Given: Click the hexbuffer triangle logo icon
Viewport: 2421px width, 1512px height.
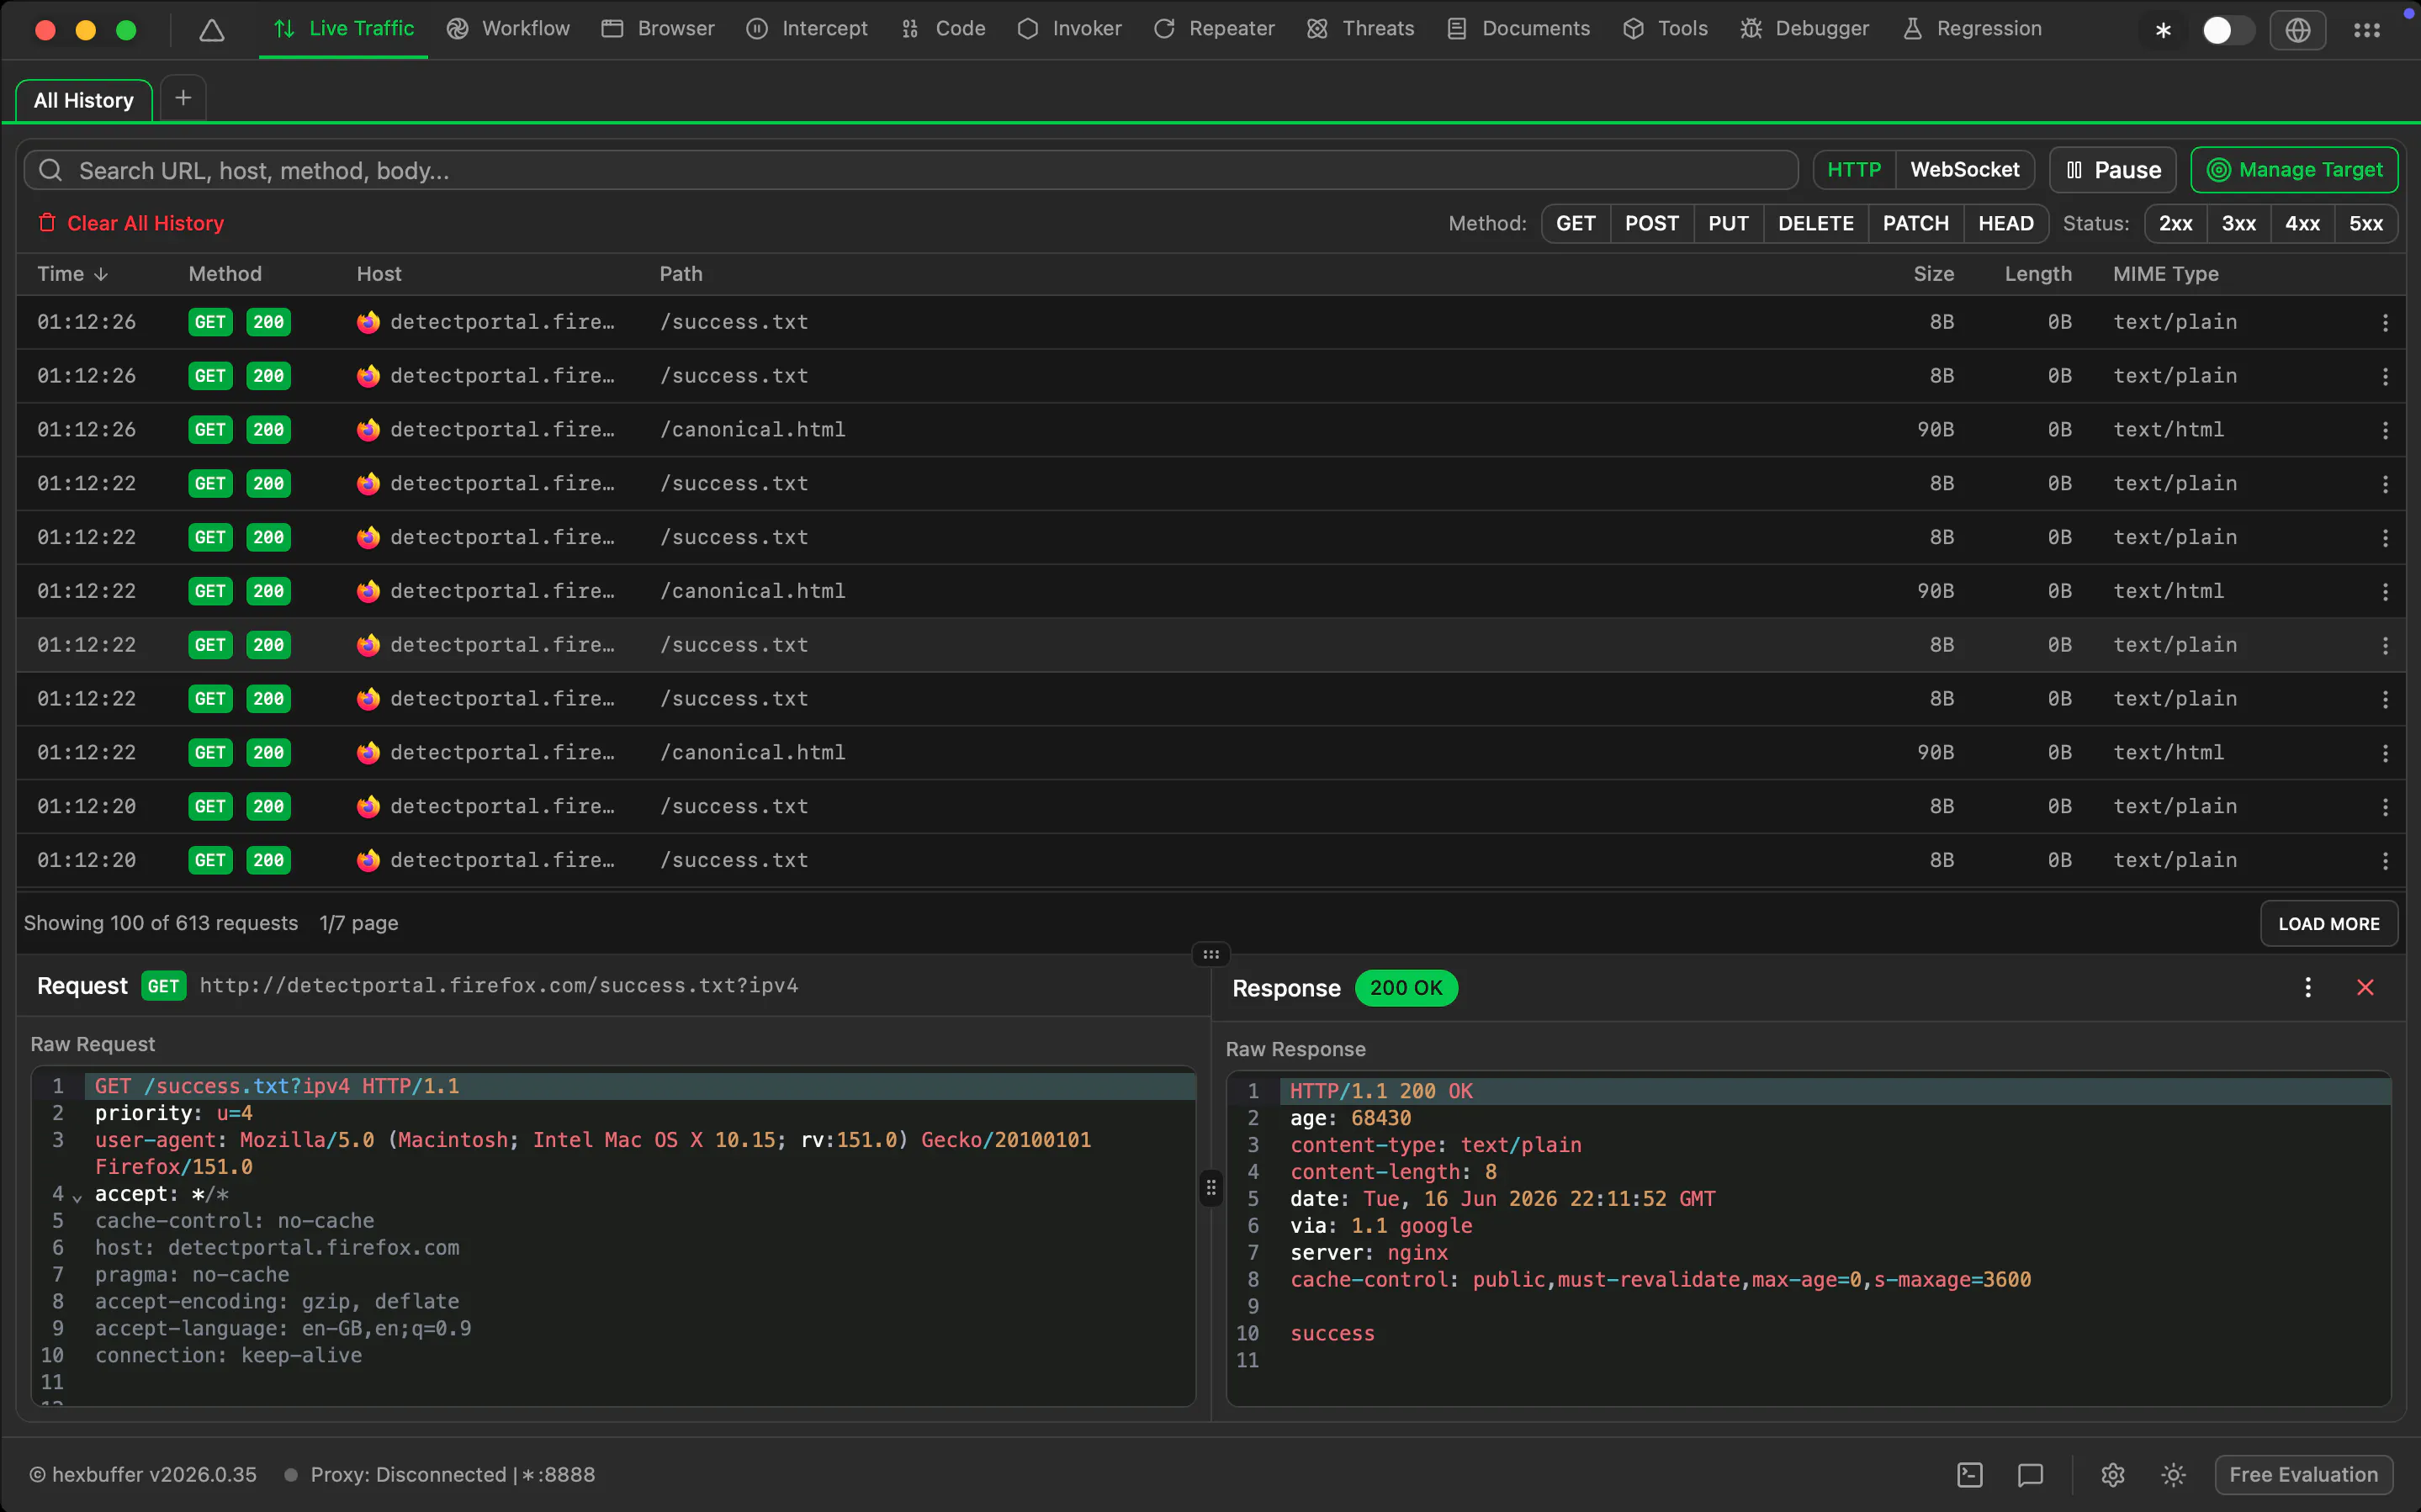Looking at the screenshot, I should (211, 30).
